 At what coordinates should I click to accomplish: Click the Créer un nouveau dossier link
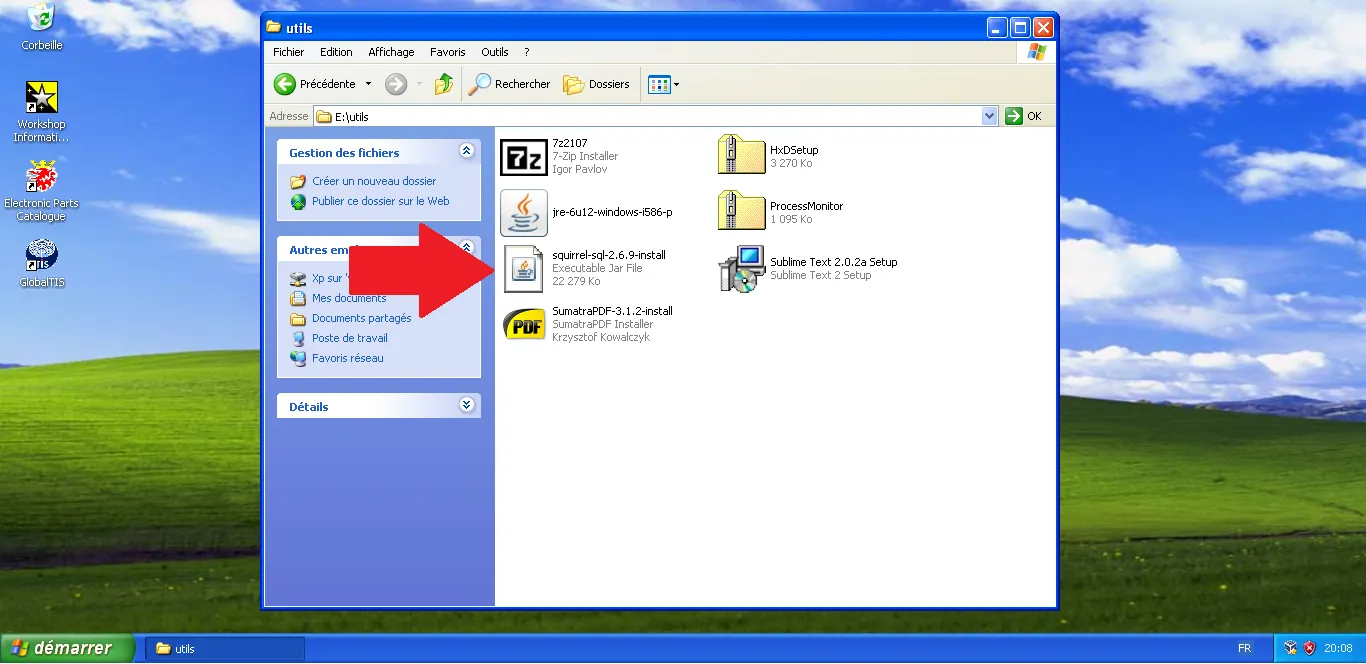374,182
